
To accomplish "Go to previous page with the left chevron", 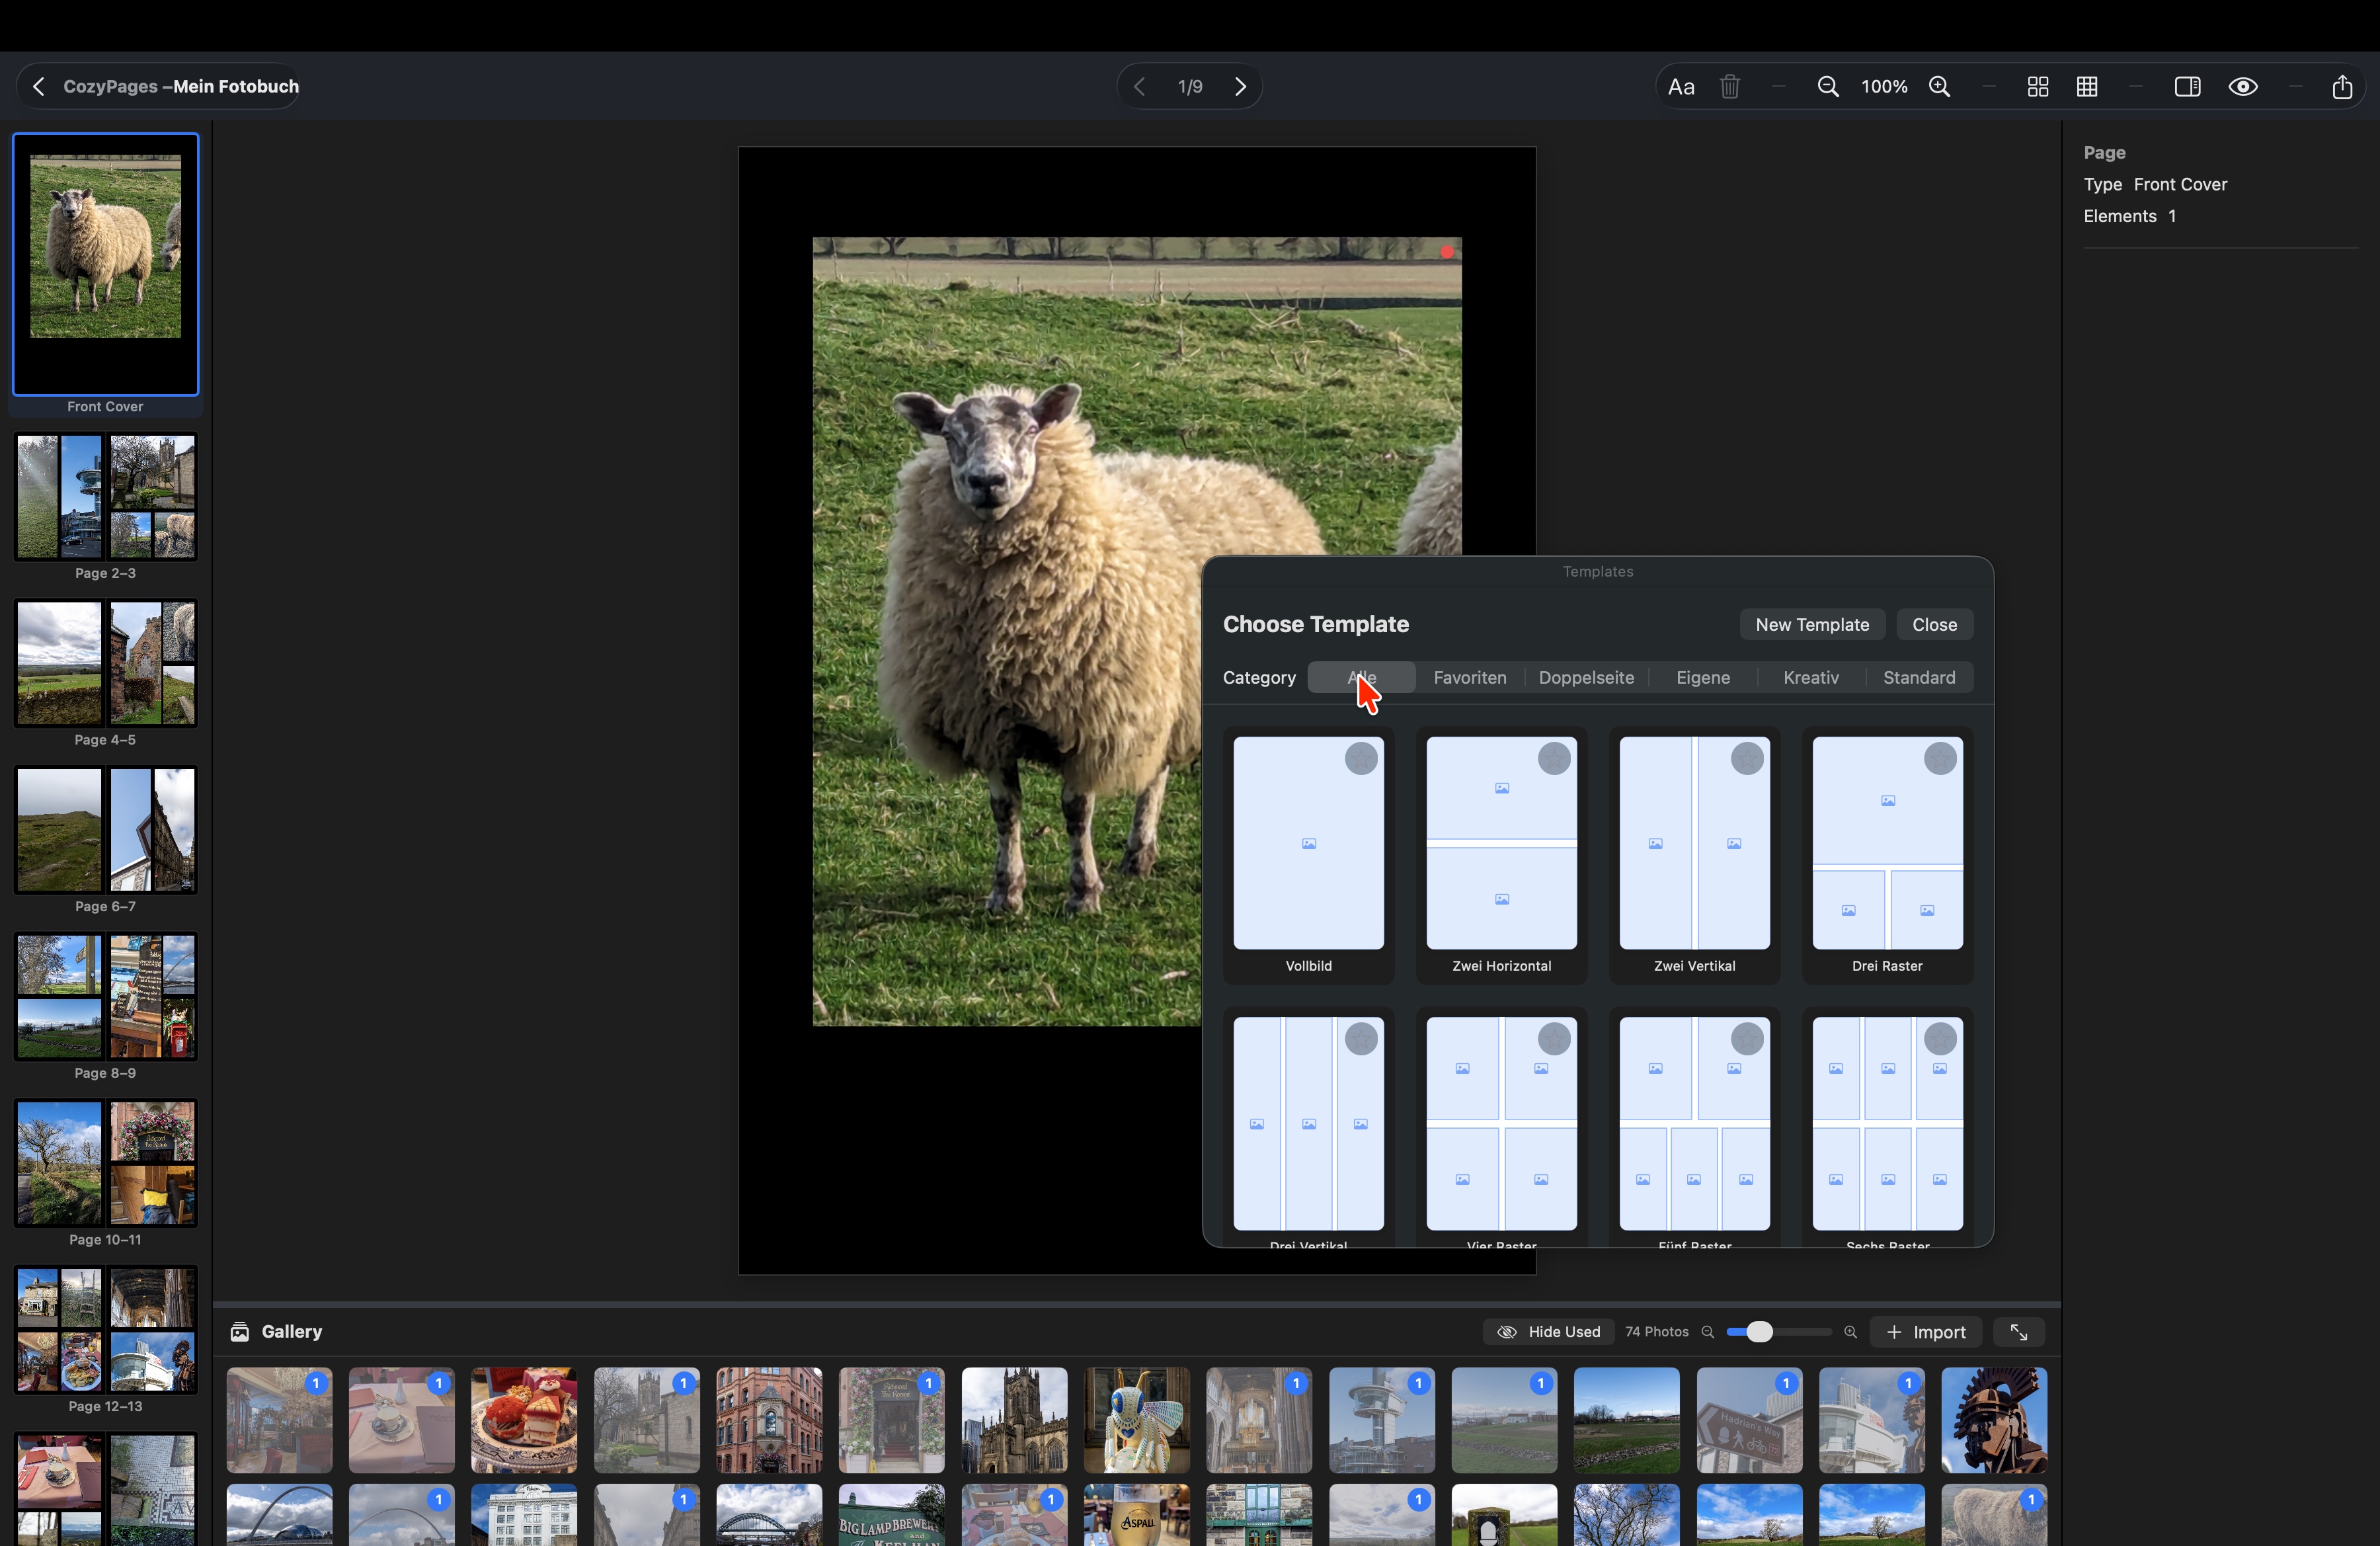I will [x=1139, y=87].
